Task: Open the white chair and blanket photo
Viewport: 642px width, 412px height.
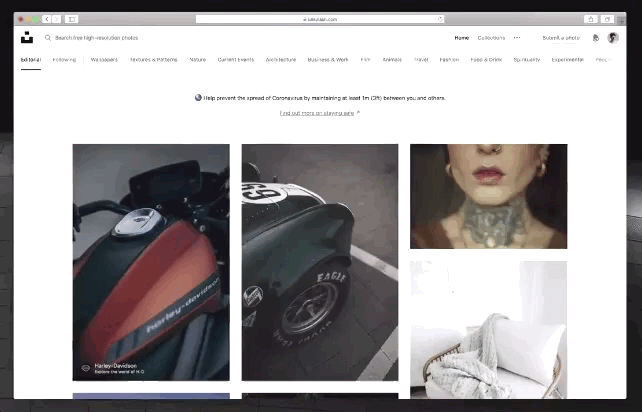Action: (488, 330)
